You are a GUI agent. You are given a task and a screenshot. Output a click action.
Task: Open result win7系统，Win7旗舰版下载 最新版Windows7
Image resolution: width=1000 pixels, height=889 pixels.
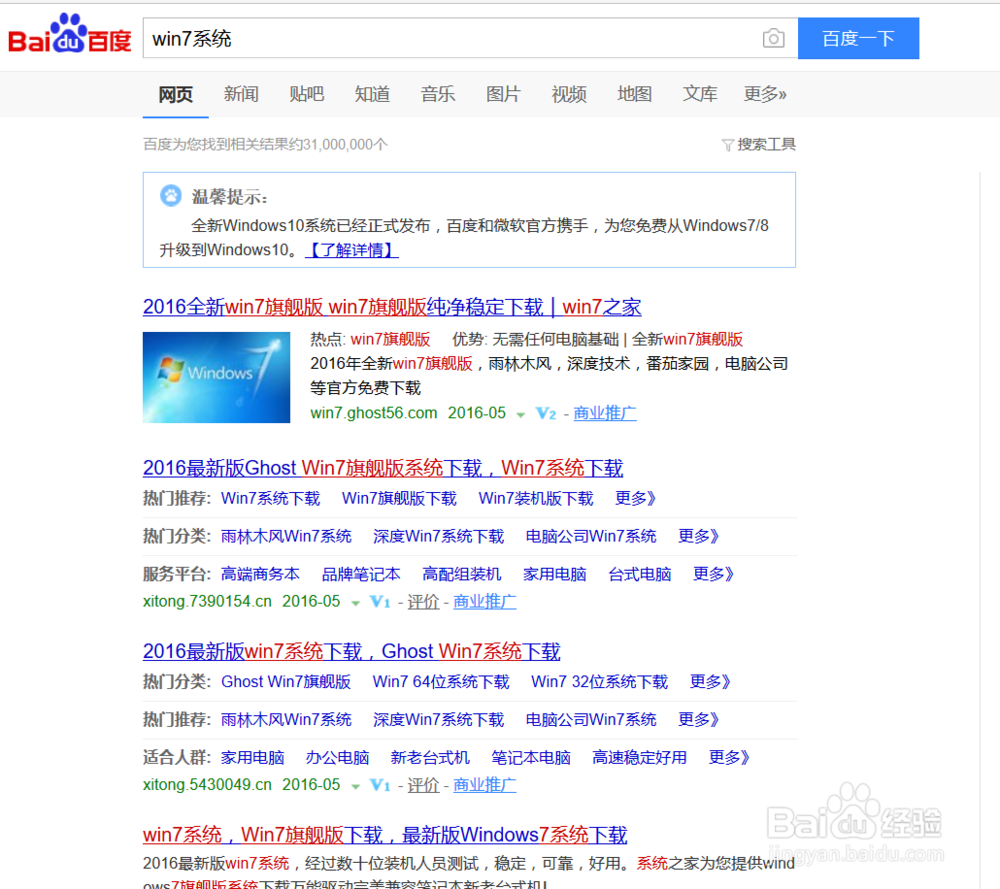pos(385,835)
